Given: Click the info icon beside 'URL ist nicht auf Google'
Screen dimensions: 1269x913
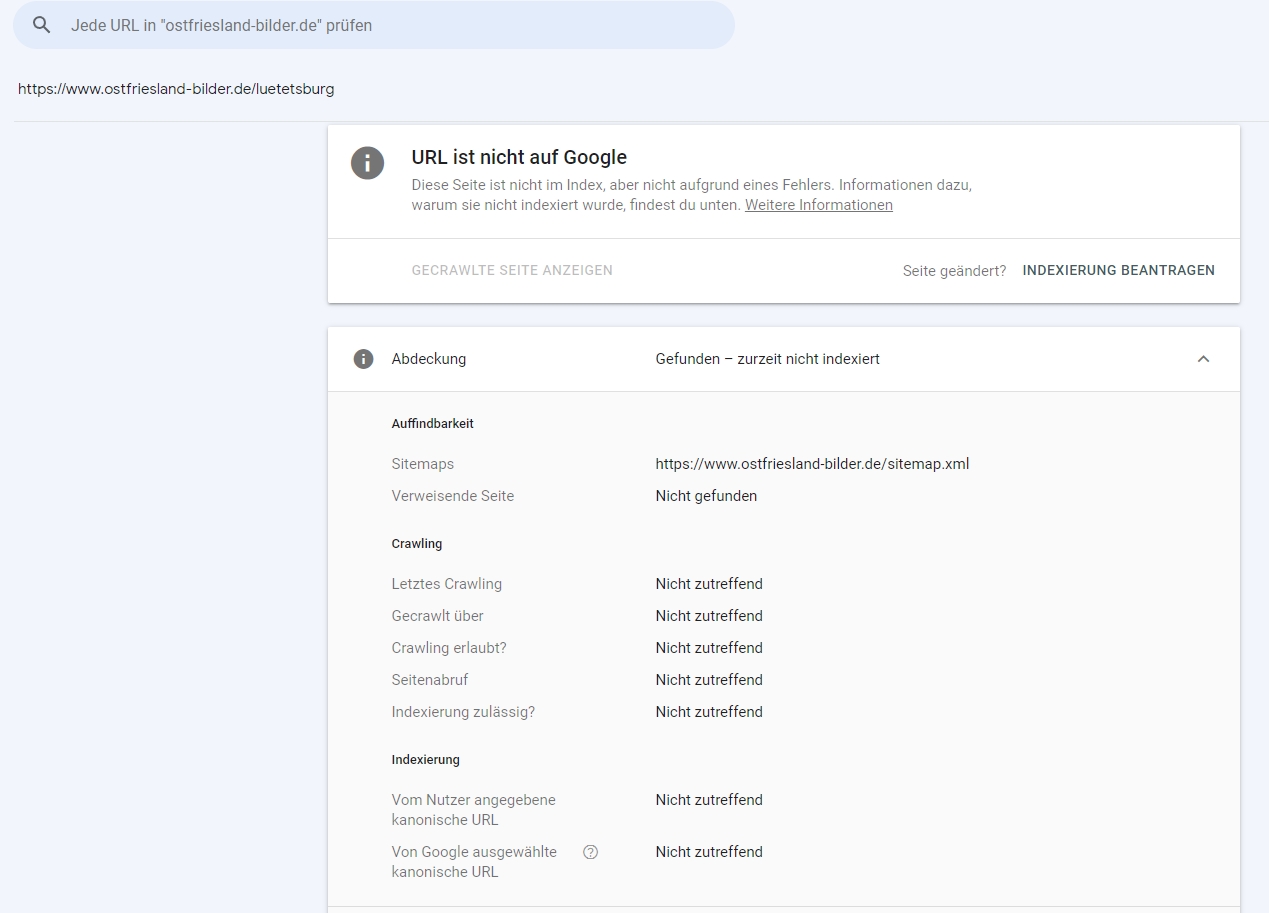Looking at the screenshot, I should (367, 163).
